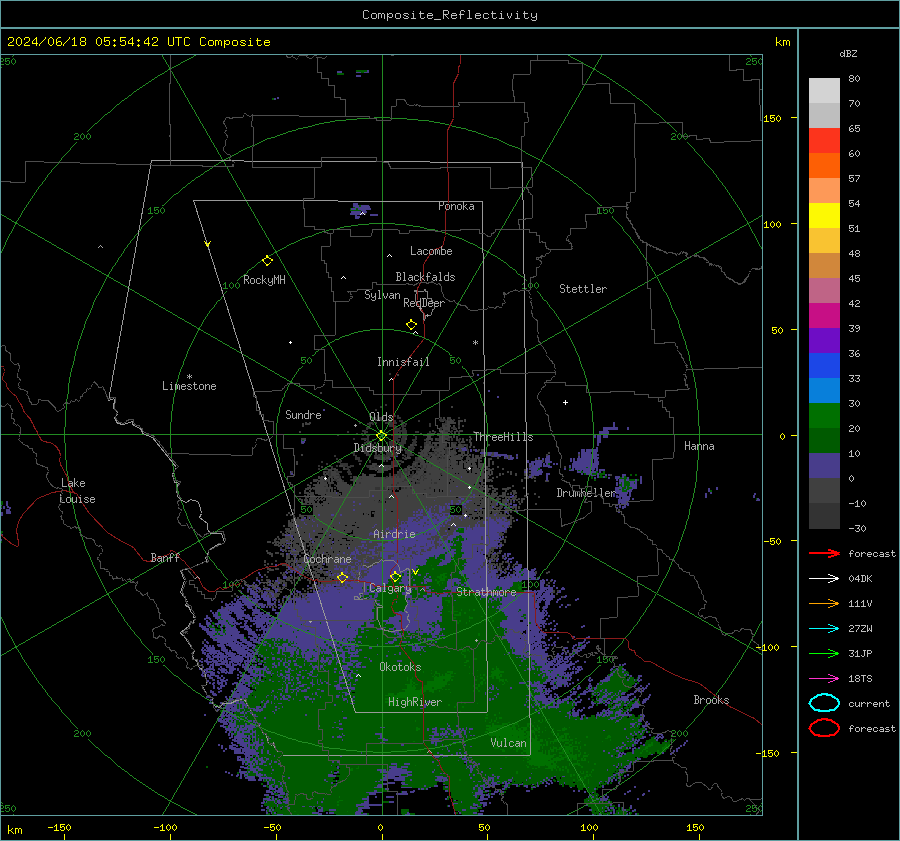Viewport: 900px width, 841px height.
Task: Click the yellow radar site marker at Olds
Action: click(x=381, y=436)
